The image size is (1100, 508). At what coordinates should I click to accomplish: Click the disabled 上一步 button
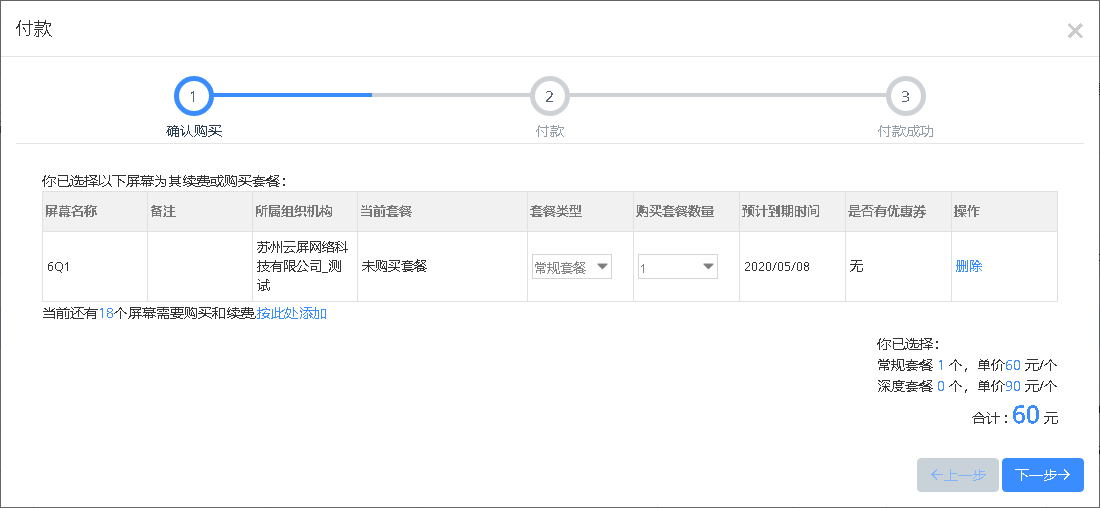pos(958,475)
